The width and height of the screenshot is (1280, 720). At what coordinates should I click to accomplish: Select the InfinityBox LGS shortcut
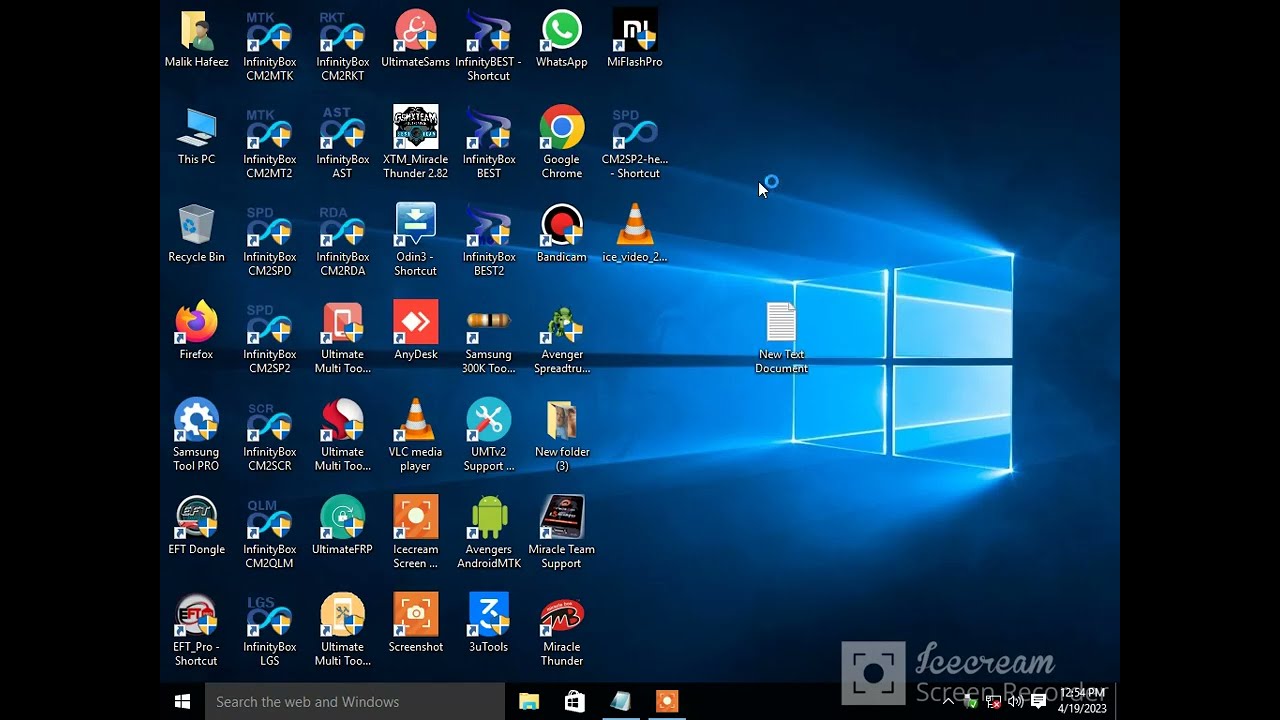(269, 631)
